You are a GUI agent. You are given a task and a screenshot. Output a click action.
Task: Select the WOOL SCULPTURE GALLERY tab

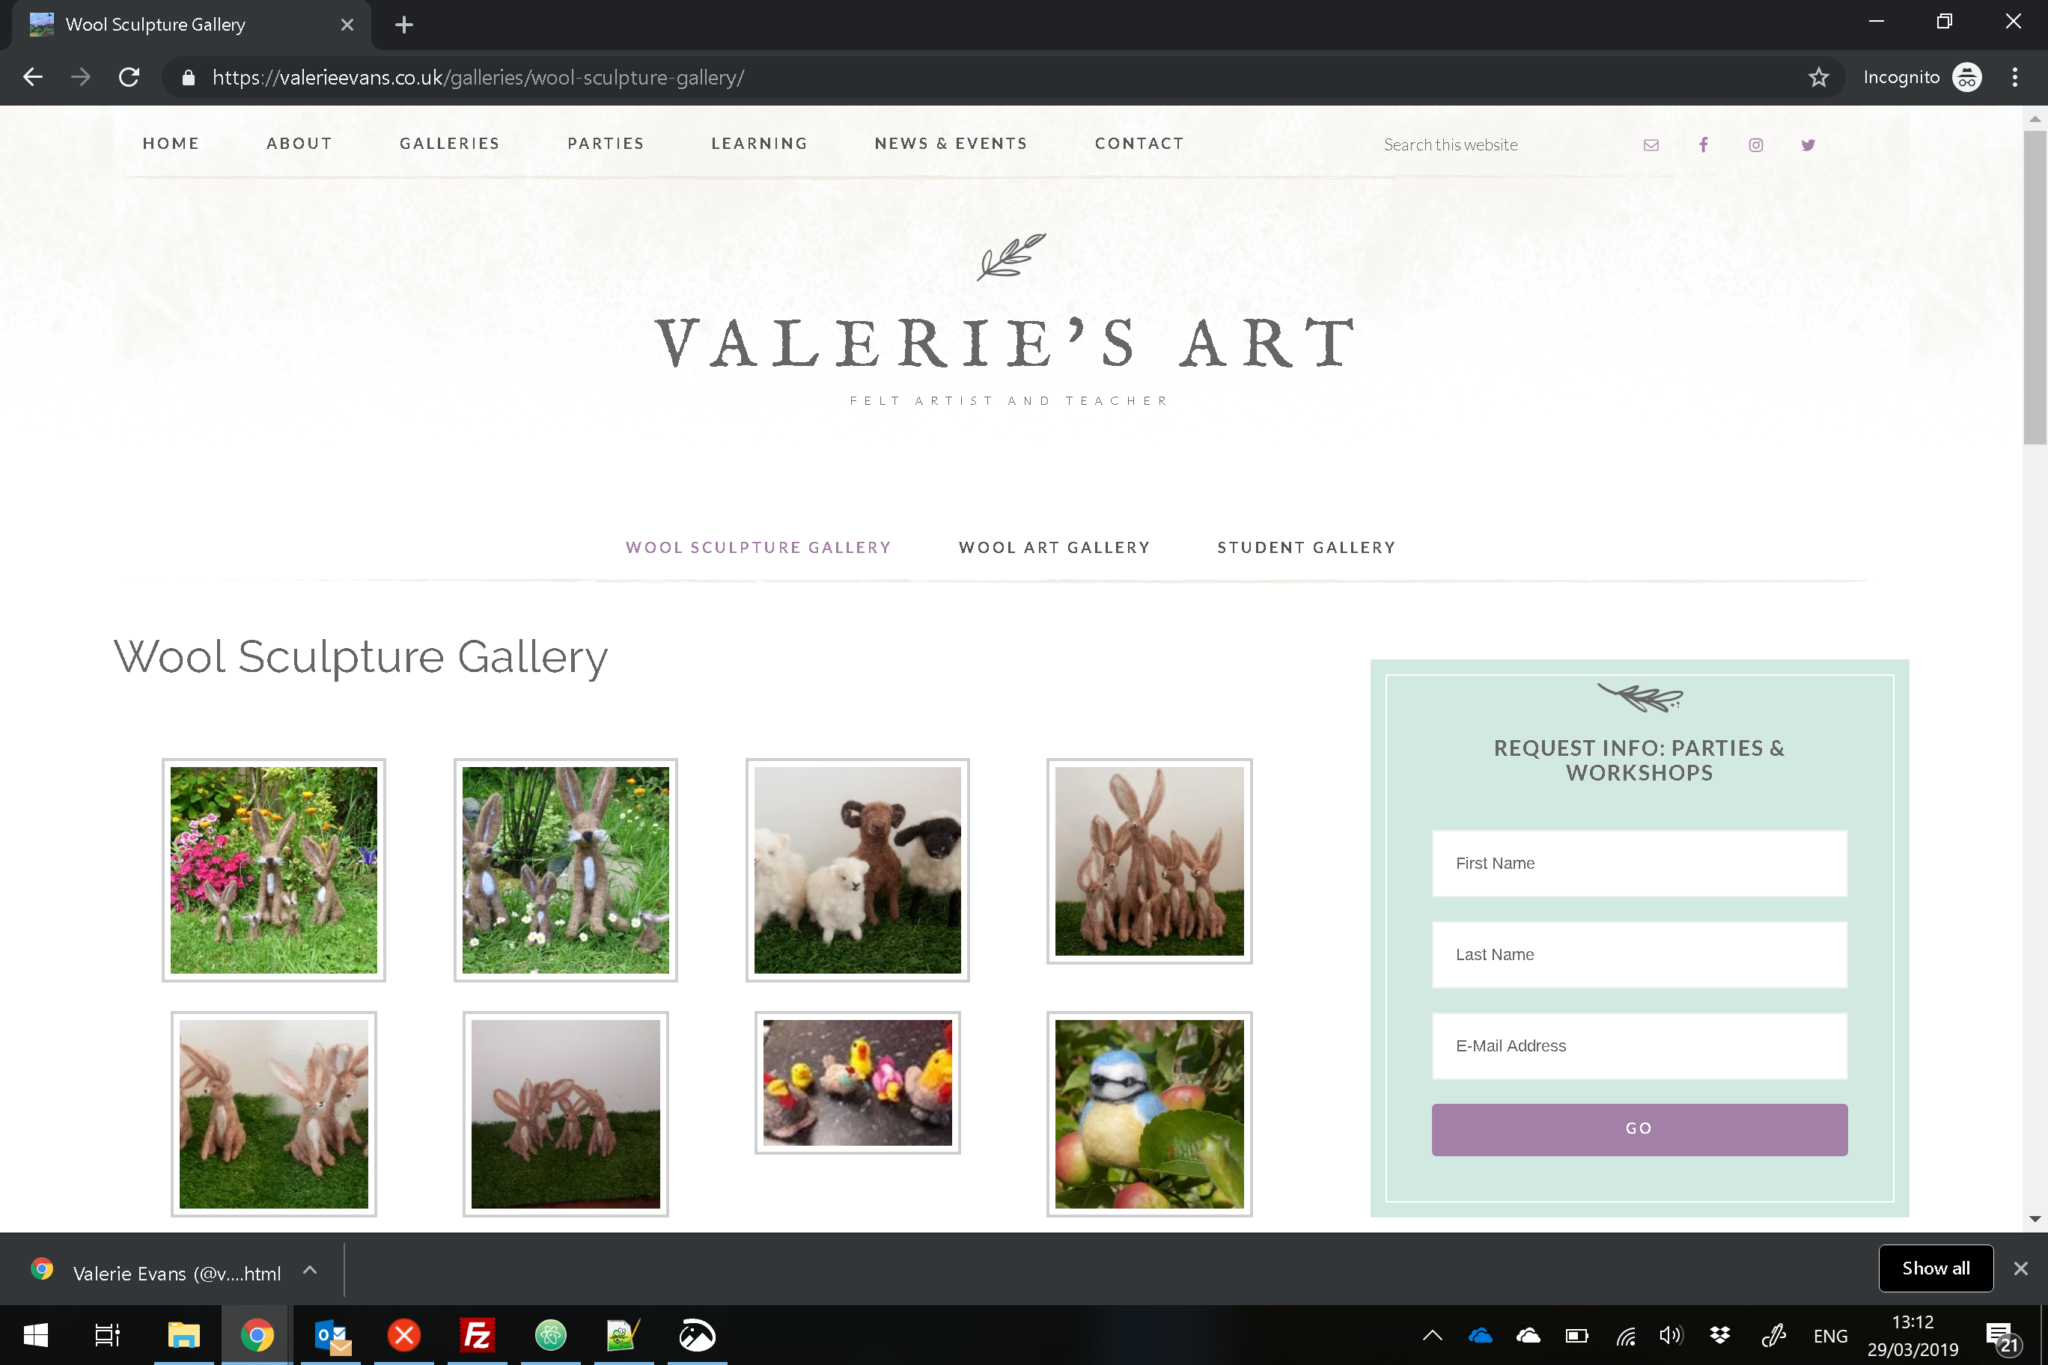point(758,545)
